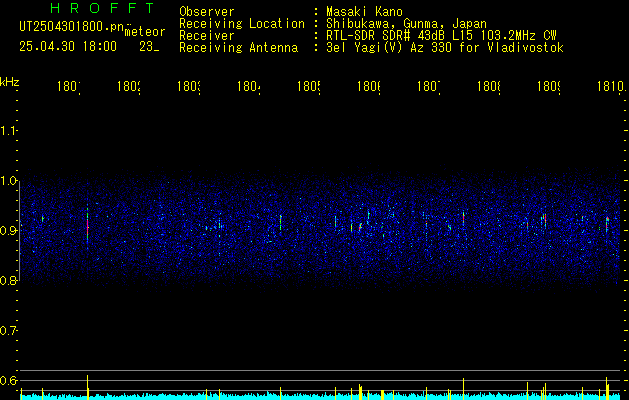Click the 0.7 frequency axis label
629x400 pixels.
coord(8,331)
